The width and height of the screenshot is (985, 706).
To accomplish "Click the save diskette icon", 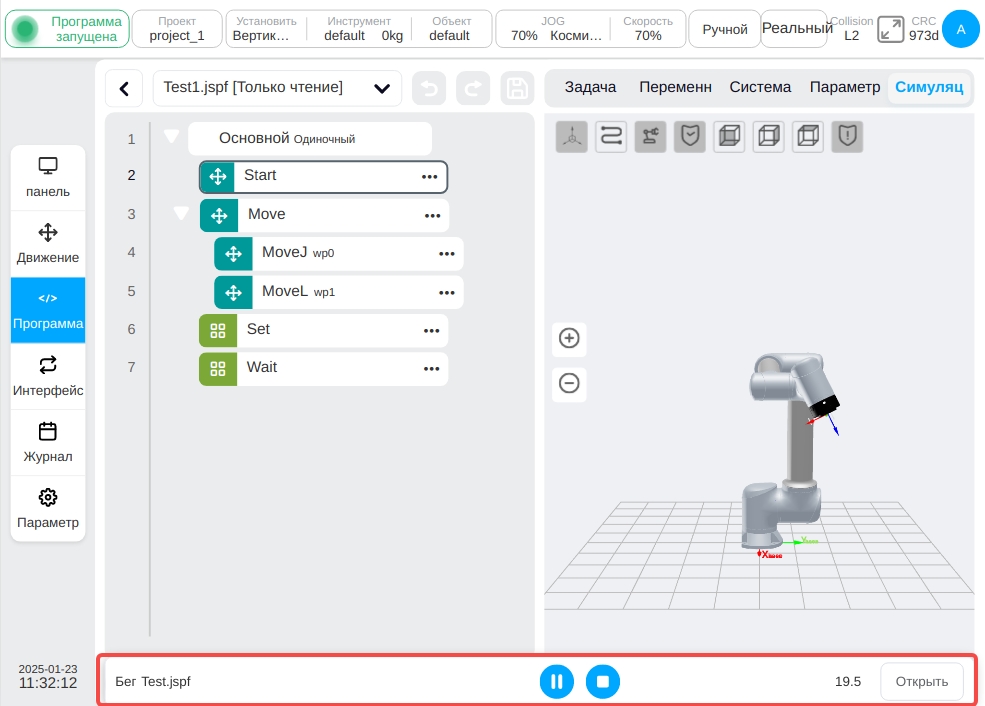I will pos(517,89).
